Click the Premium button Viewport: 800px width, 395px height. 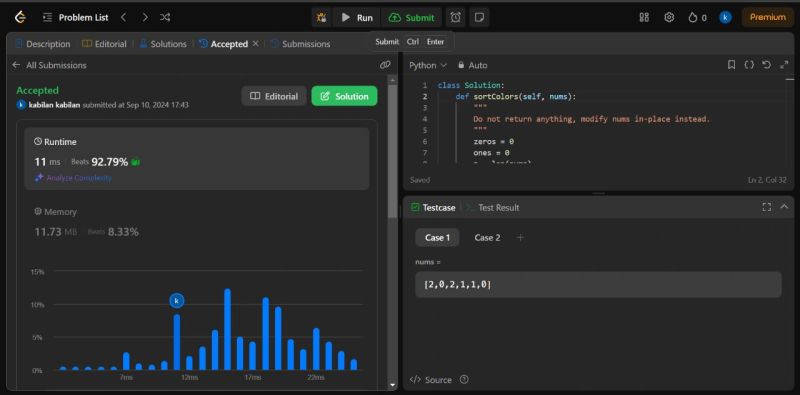coord(767,17)
